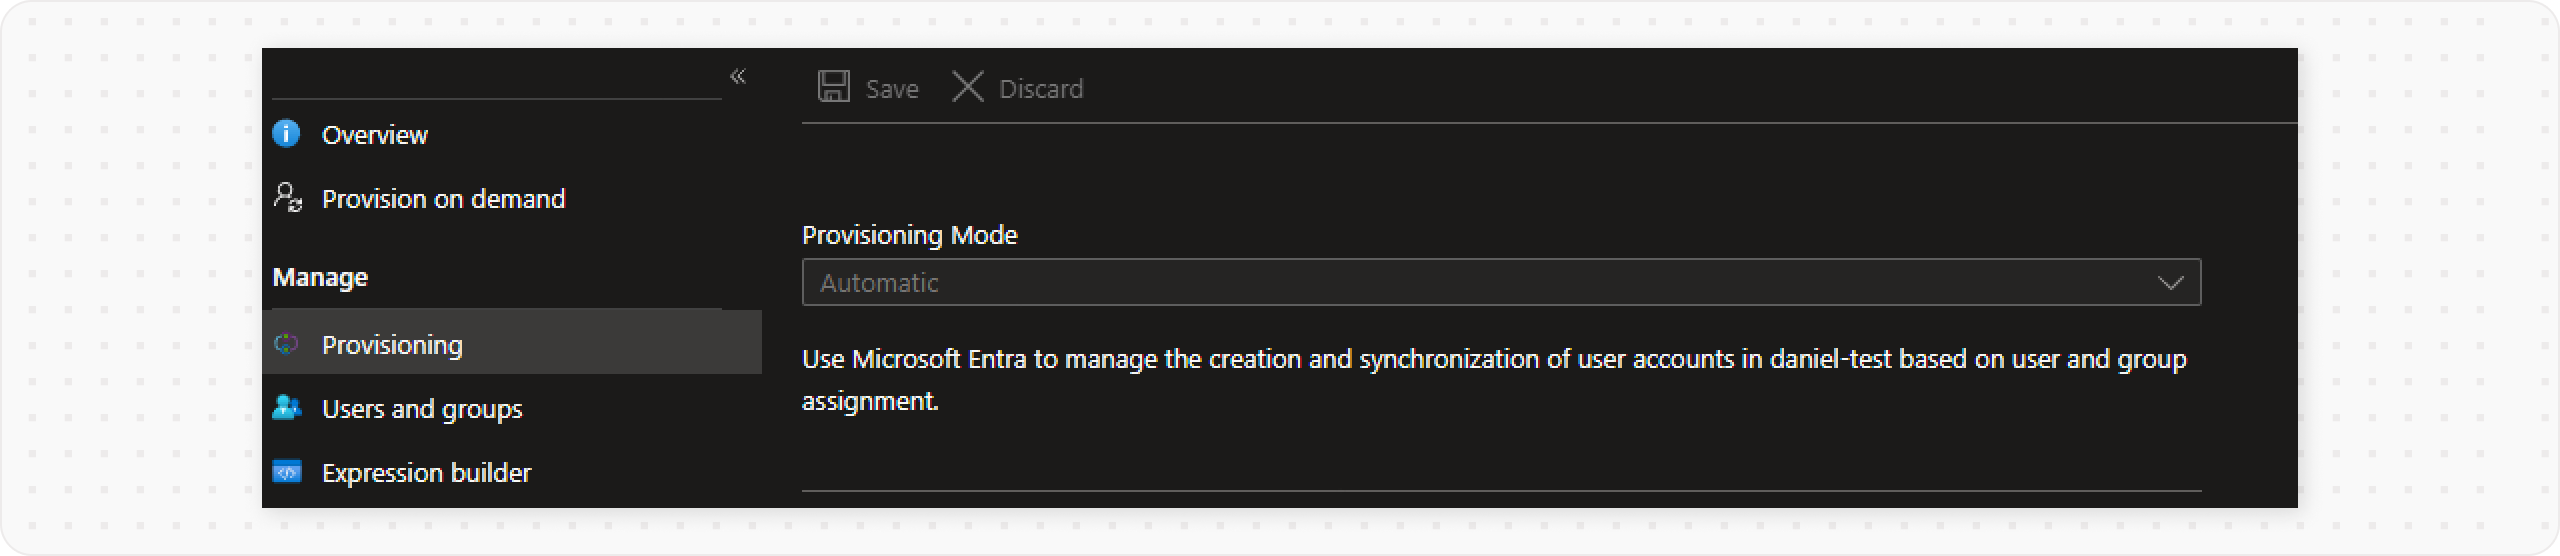Open the Provisioning Mode dropdown showing Automatic
This screenshot has width=2560, height=556.
point(1480,283)
